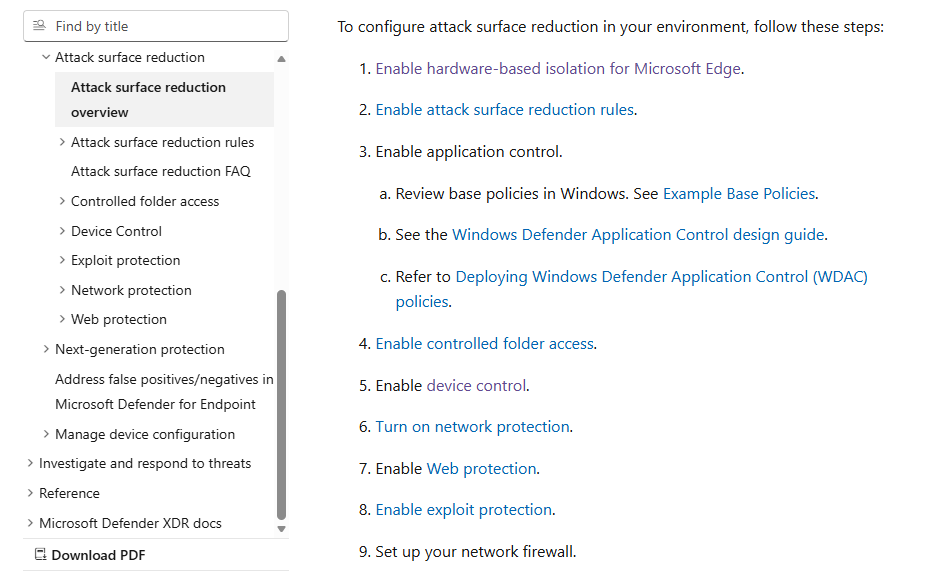Collapse the Attack surface reduction section

46,57
